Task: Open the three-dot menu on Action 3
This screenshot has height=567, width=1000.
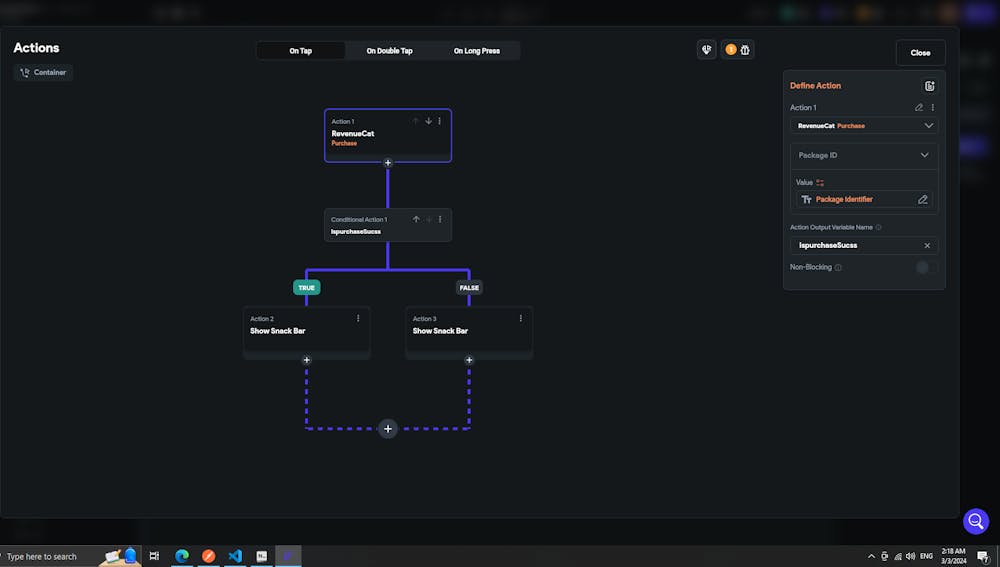Action: coord(521,319)
